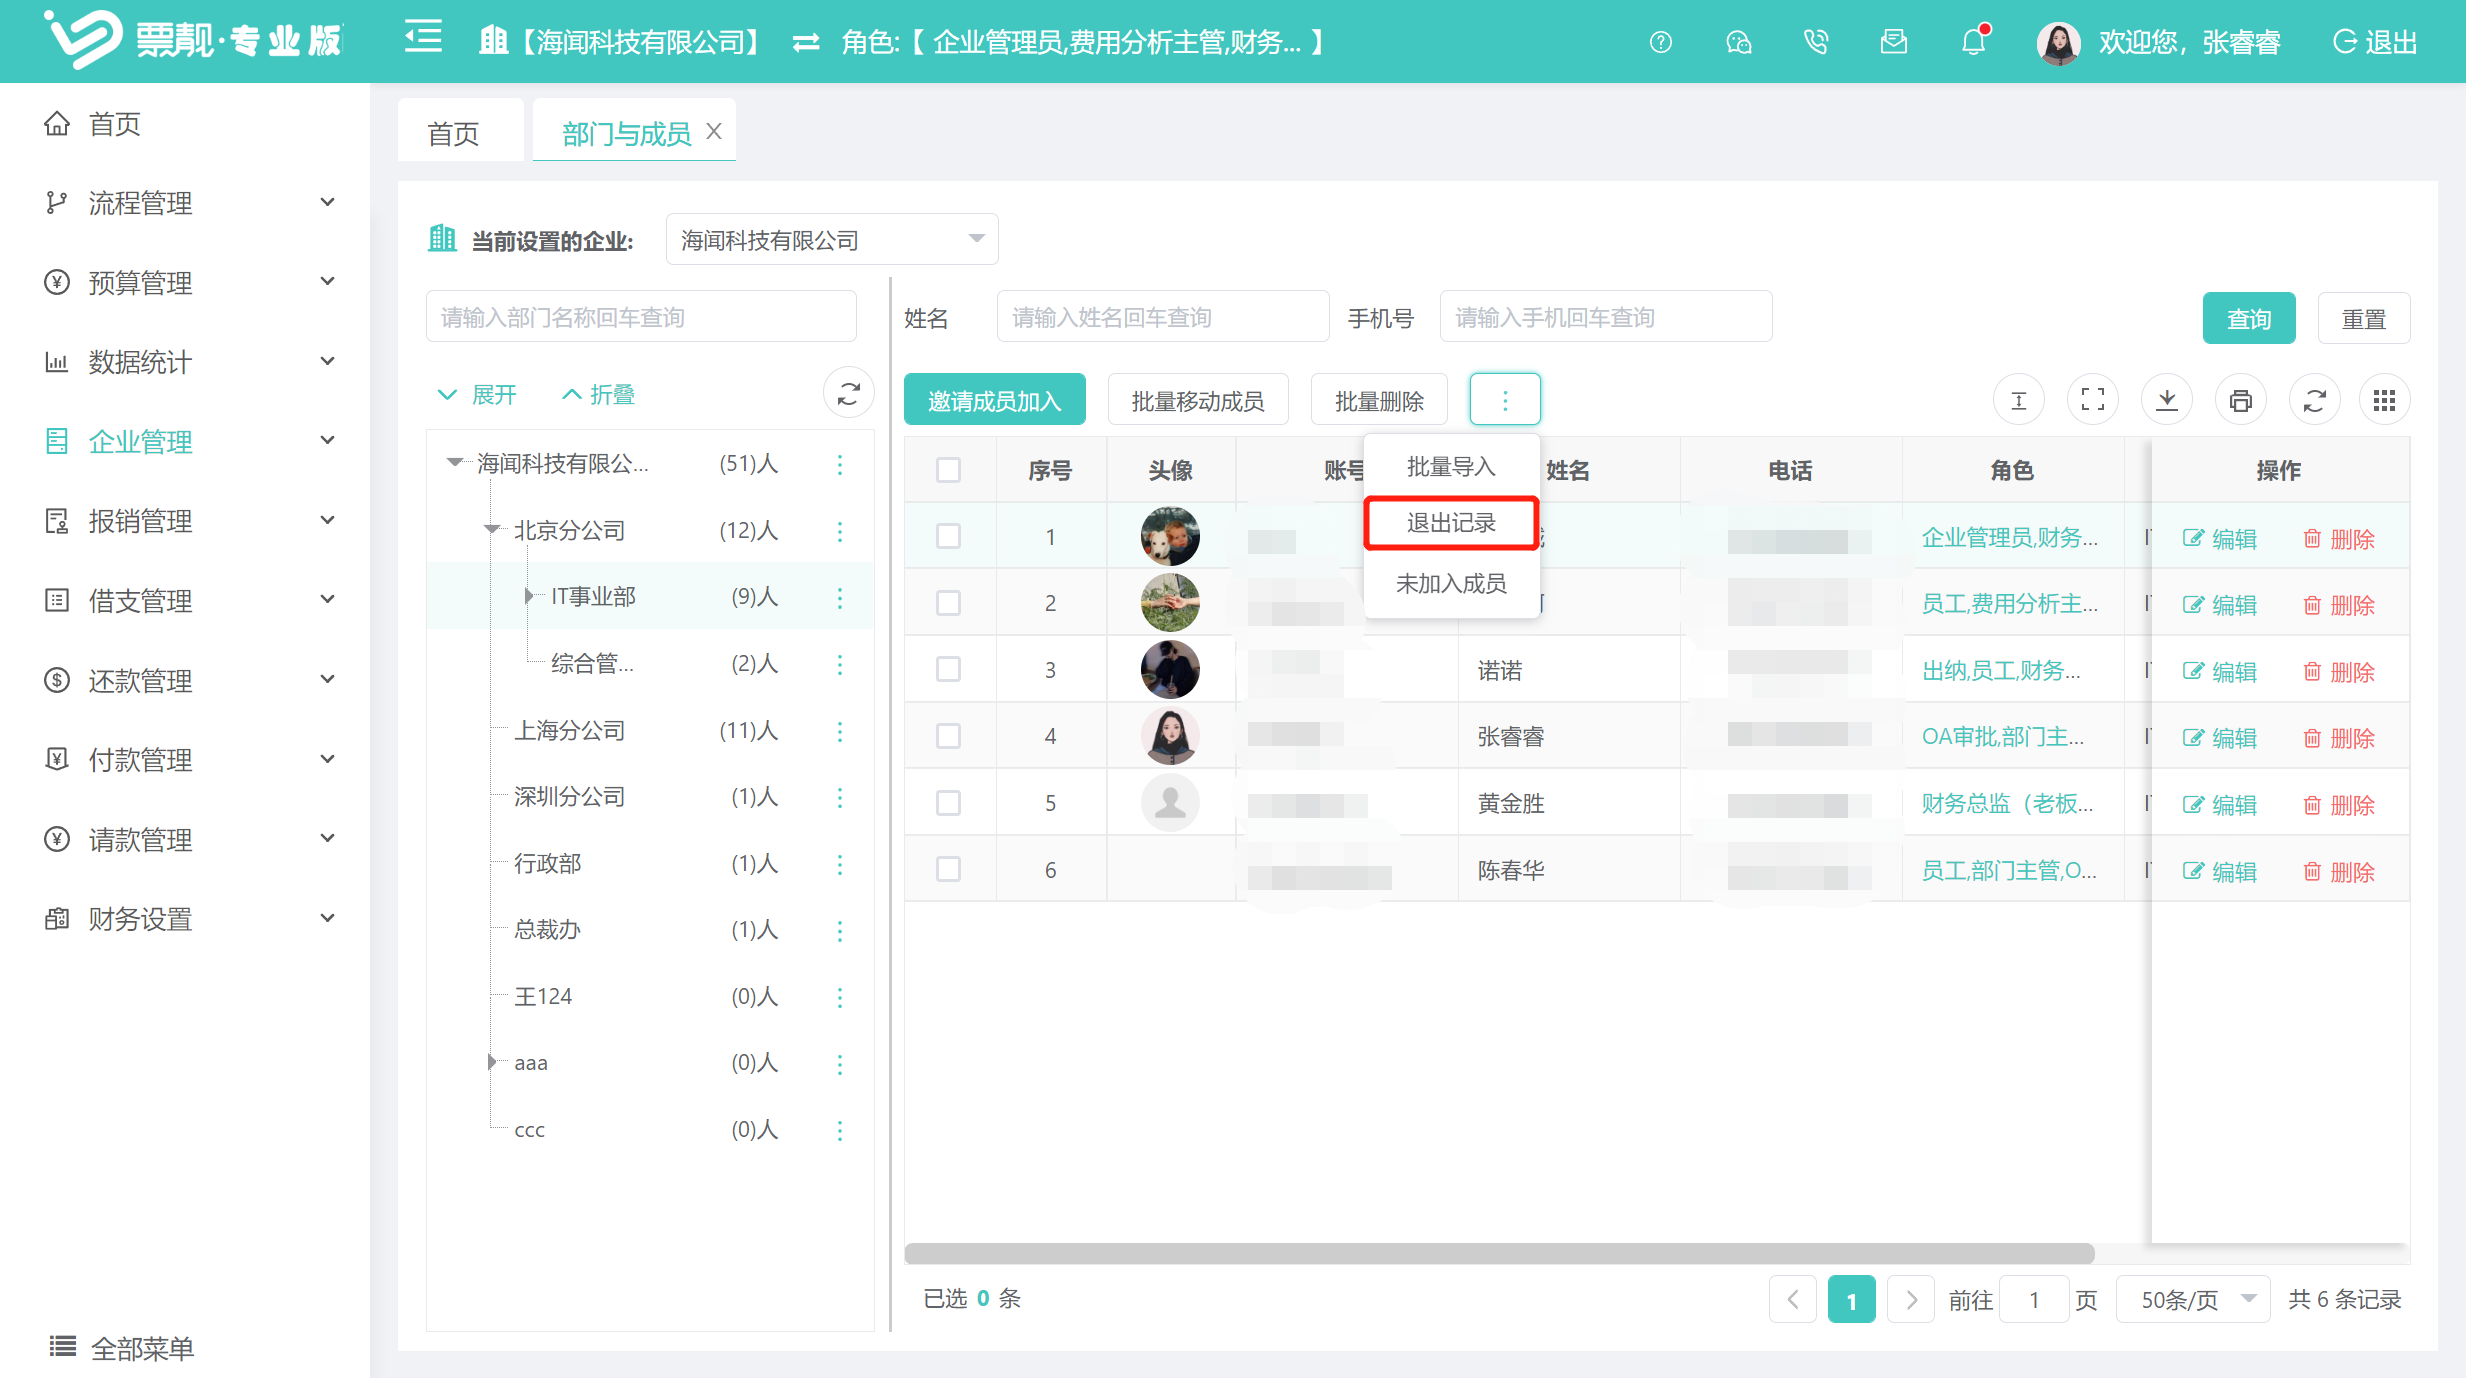Check the checkbox for 陈春华
The image size is (2466, 1378).
[948, 869]
